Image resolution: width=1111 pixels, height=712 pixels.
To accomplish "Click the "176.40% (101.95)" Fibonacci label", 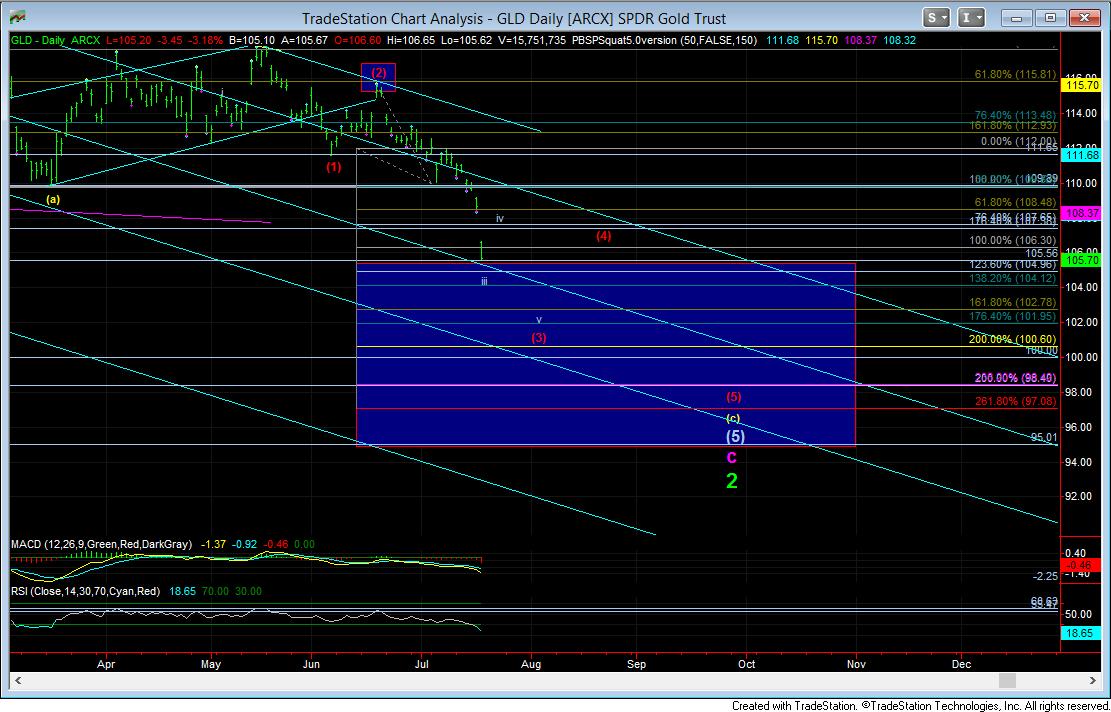I will (1013, 316).
